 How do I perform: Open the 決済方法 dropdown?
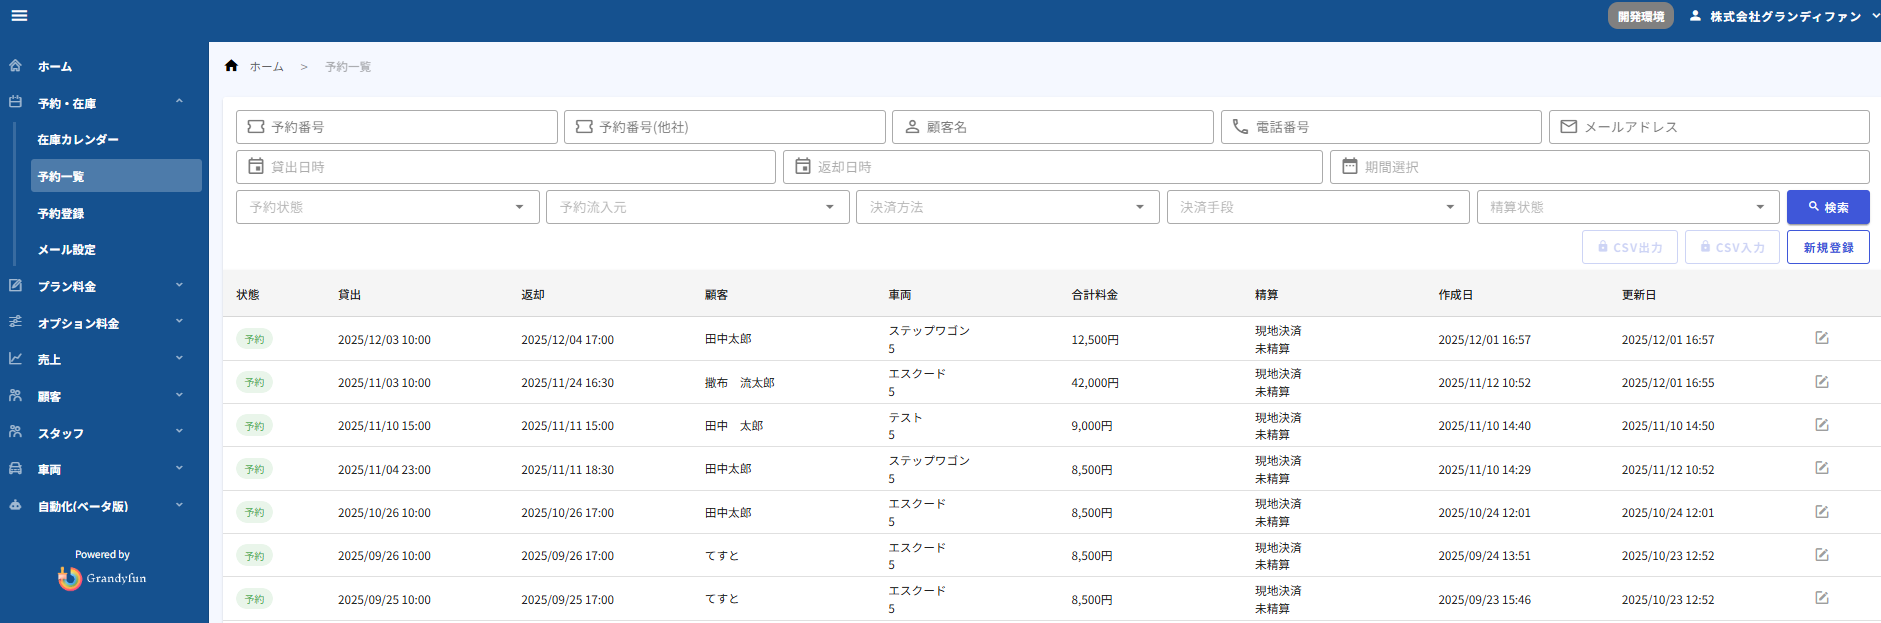pos(1007,207)
